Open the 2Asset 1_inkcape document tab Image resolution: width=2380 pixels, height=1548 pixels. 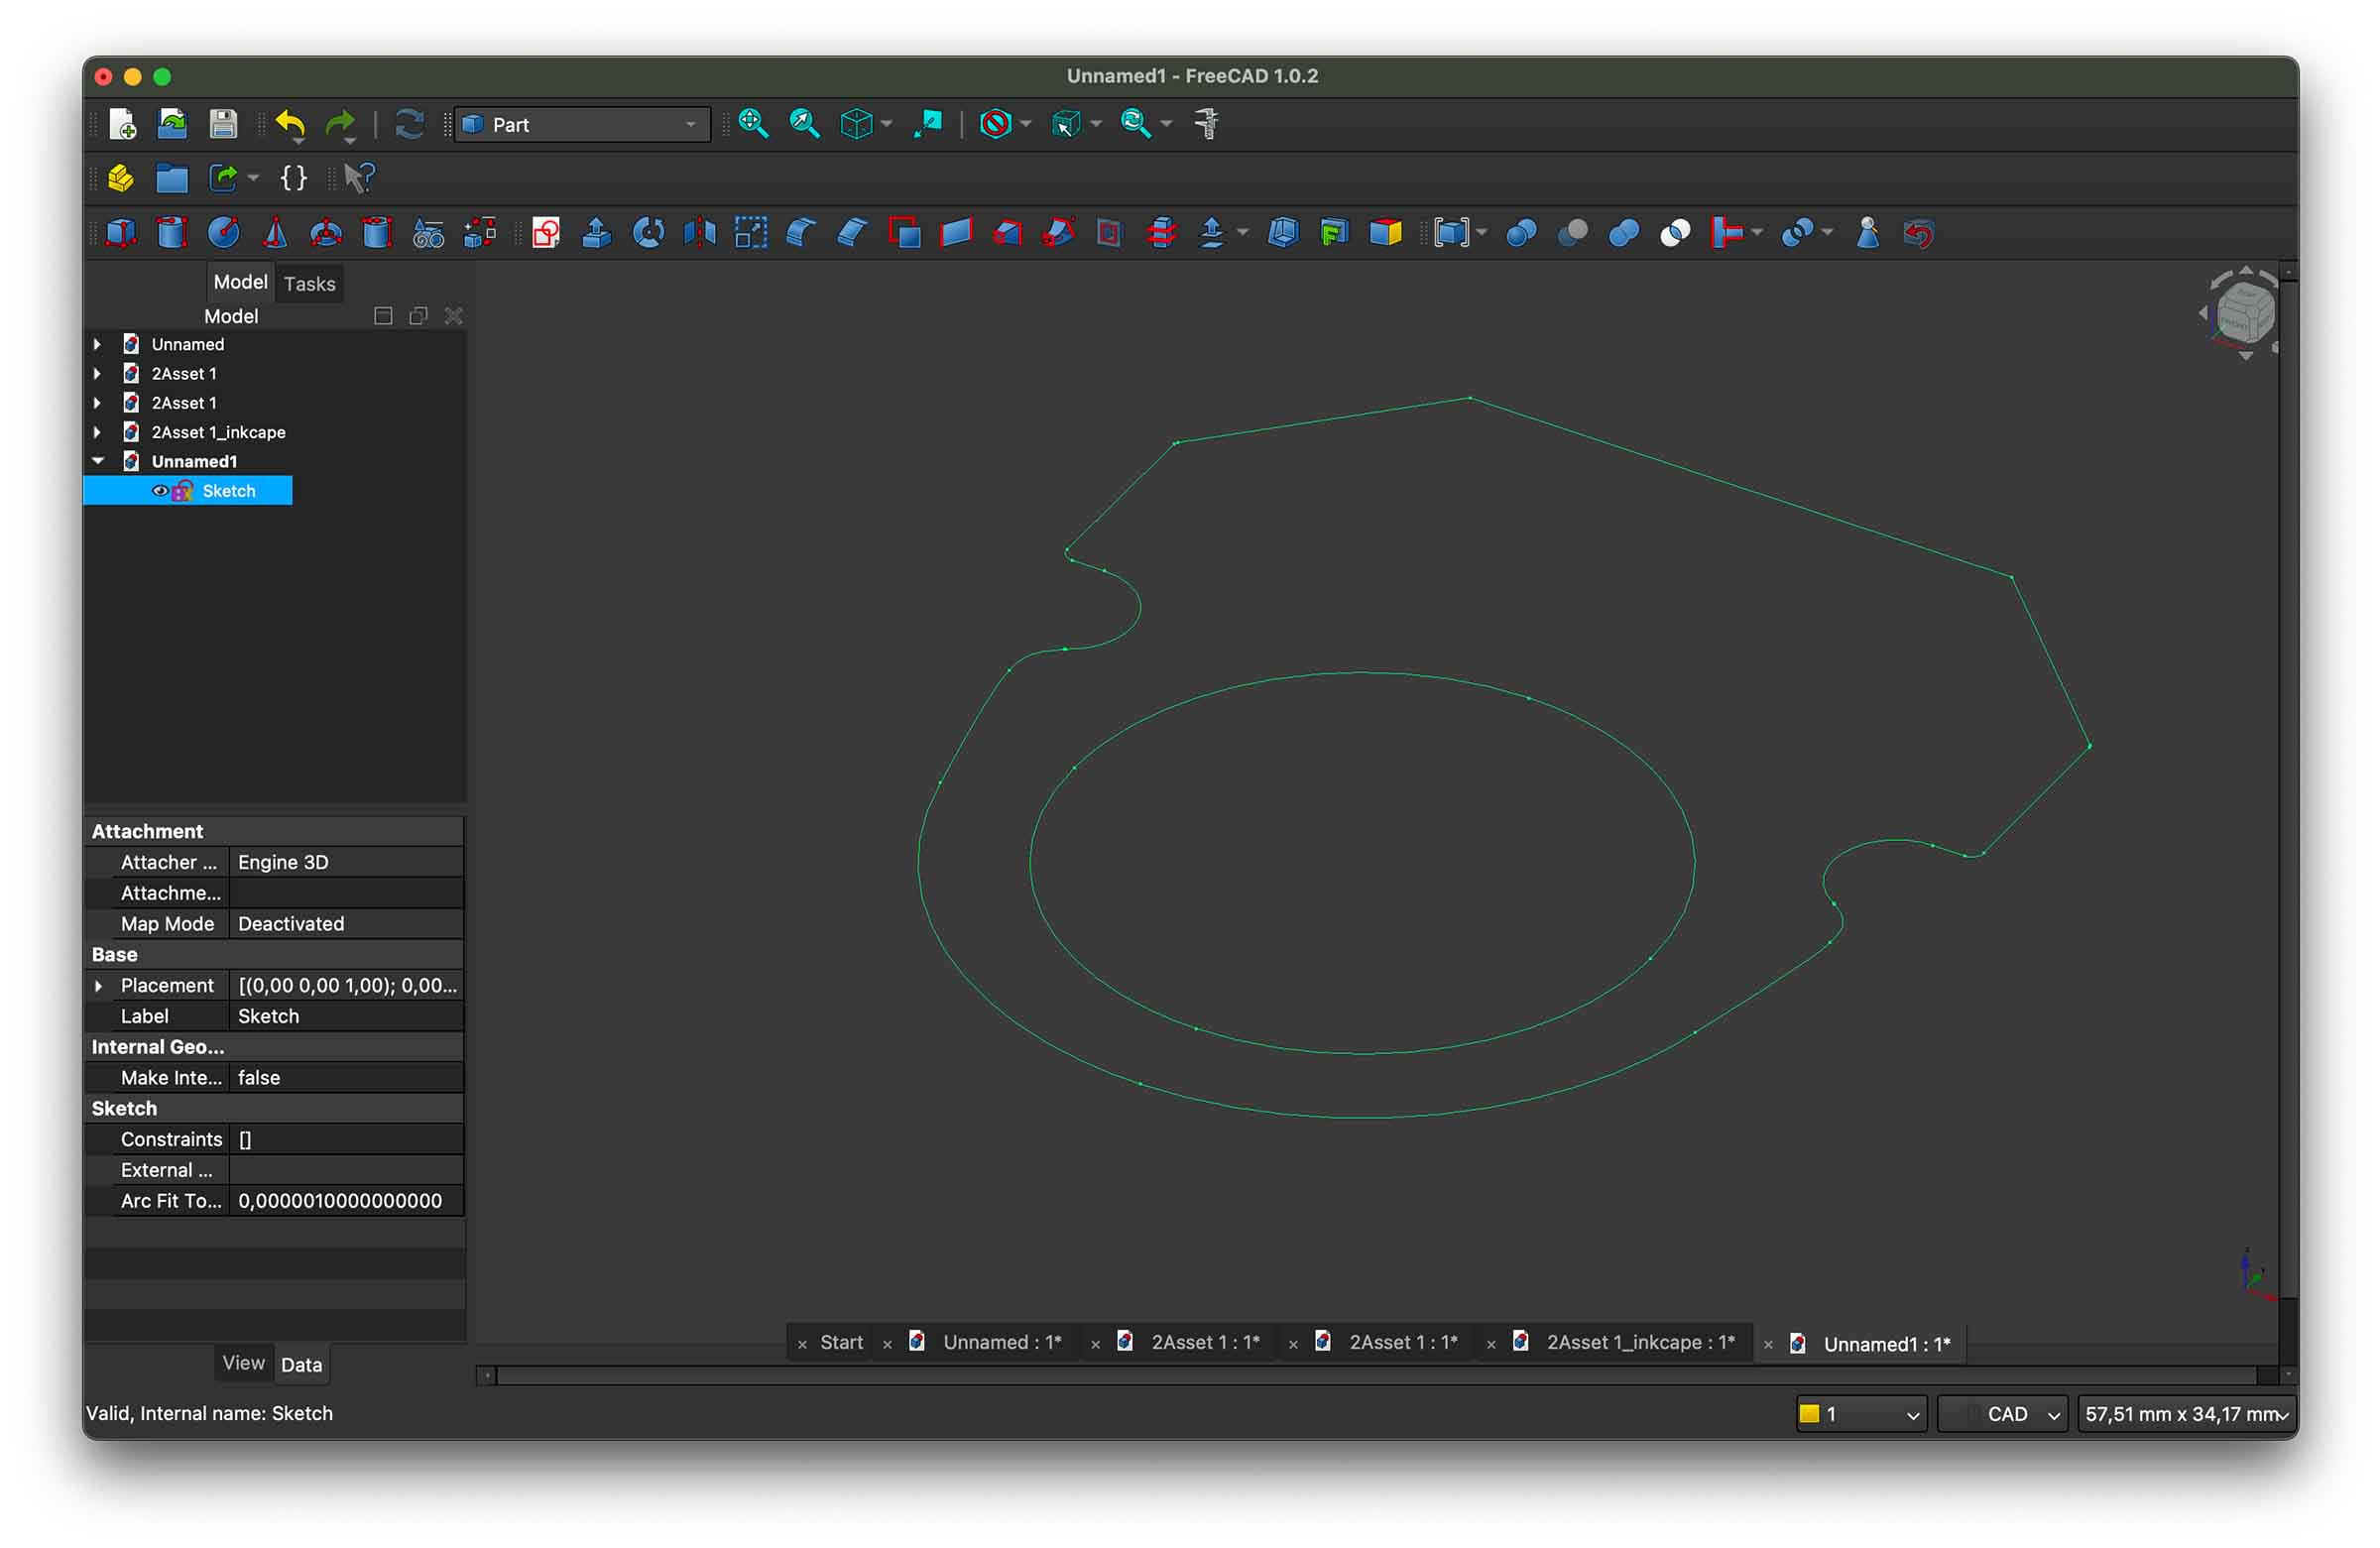[1638, 1342]
